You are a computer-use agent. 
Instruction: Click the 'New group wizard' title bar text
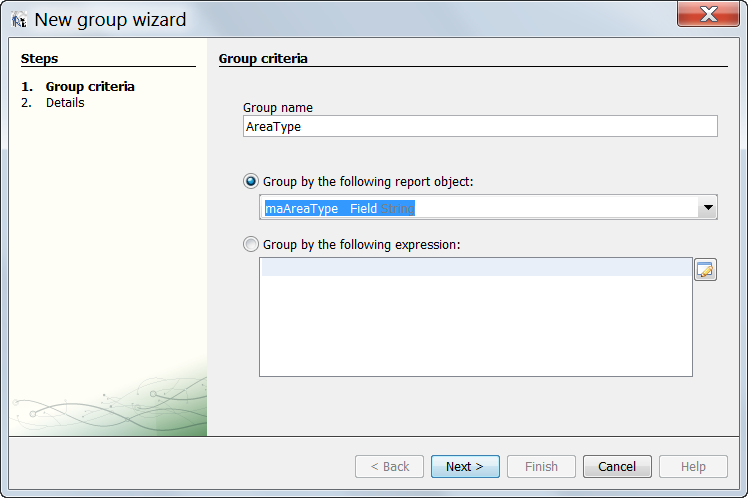point(110,19)
